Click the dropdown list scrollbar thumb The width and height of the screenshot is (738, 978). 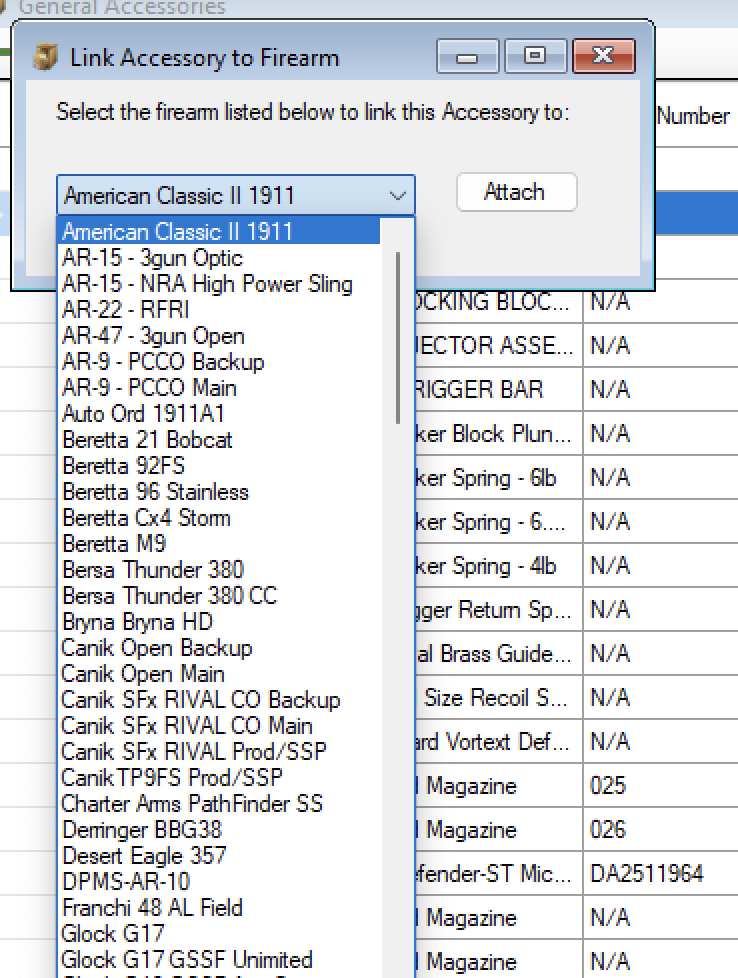(x=397, y=337)
